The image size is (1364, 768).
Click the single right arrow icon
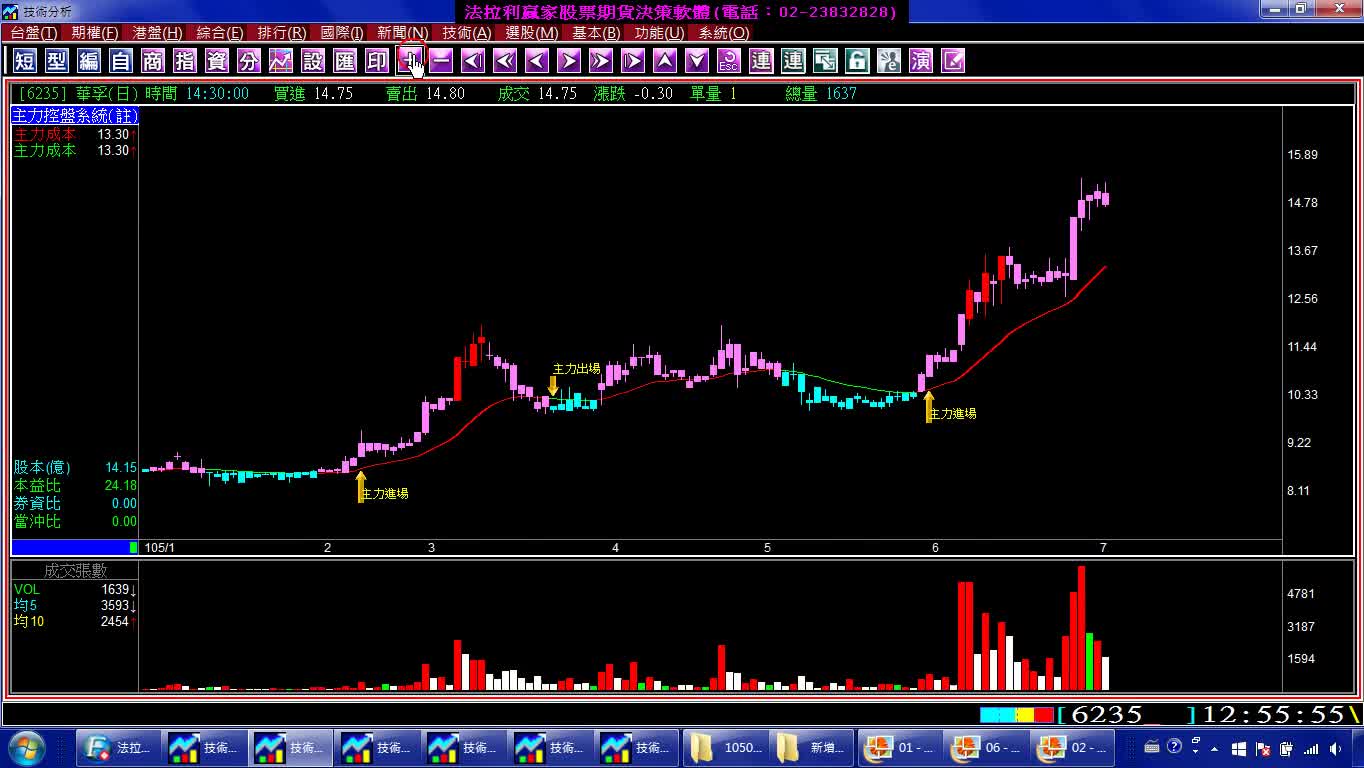coord(569,61)
